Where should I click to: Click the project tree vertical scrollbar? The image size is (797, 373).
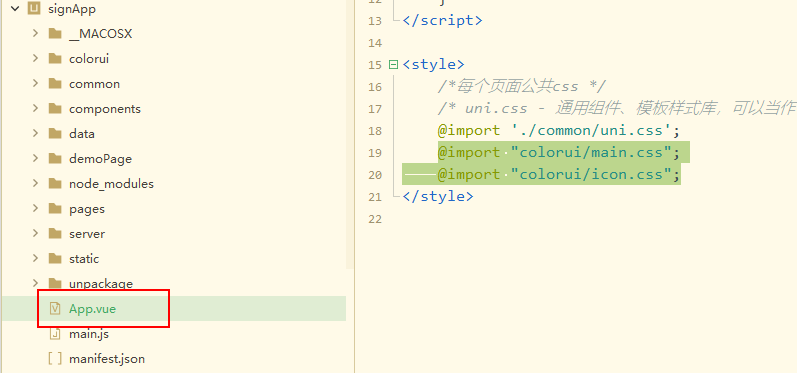click(350, 134)
